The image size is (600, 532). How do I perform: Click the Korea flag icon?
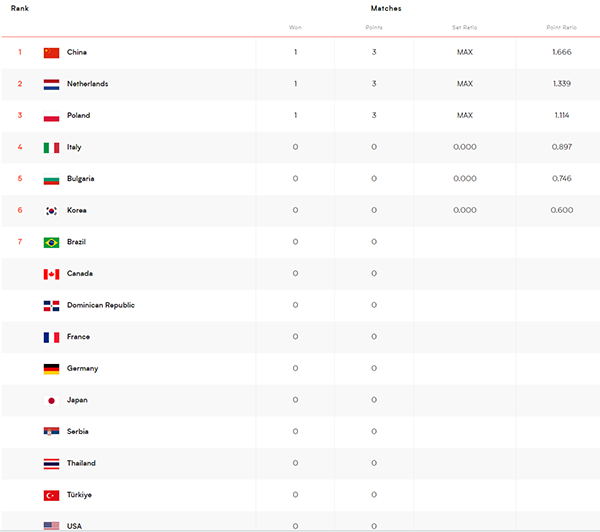(x=51, y=211)
